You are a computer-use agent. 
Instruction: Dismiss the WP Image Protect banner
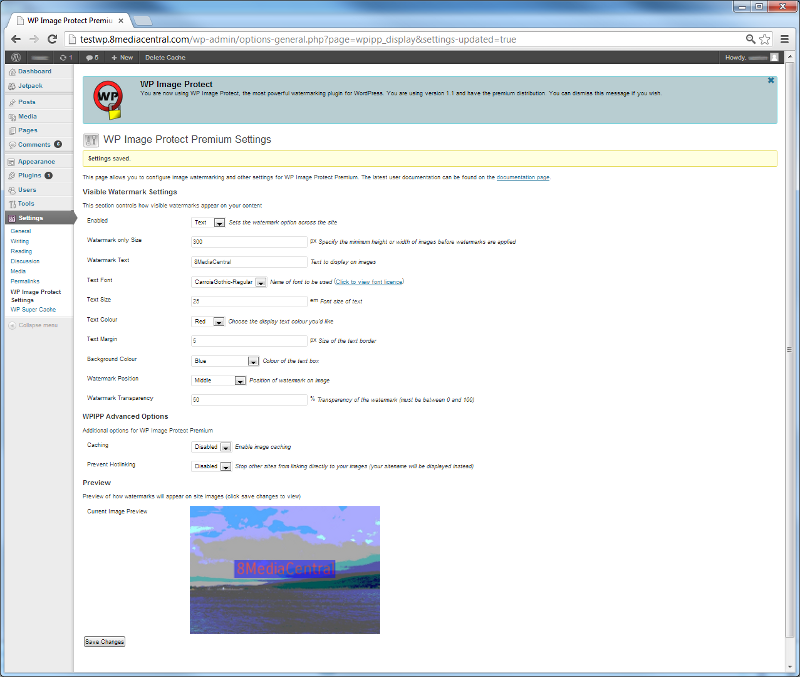point(771,80)
